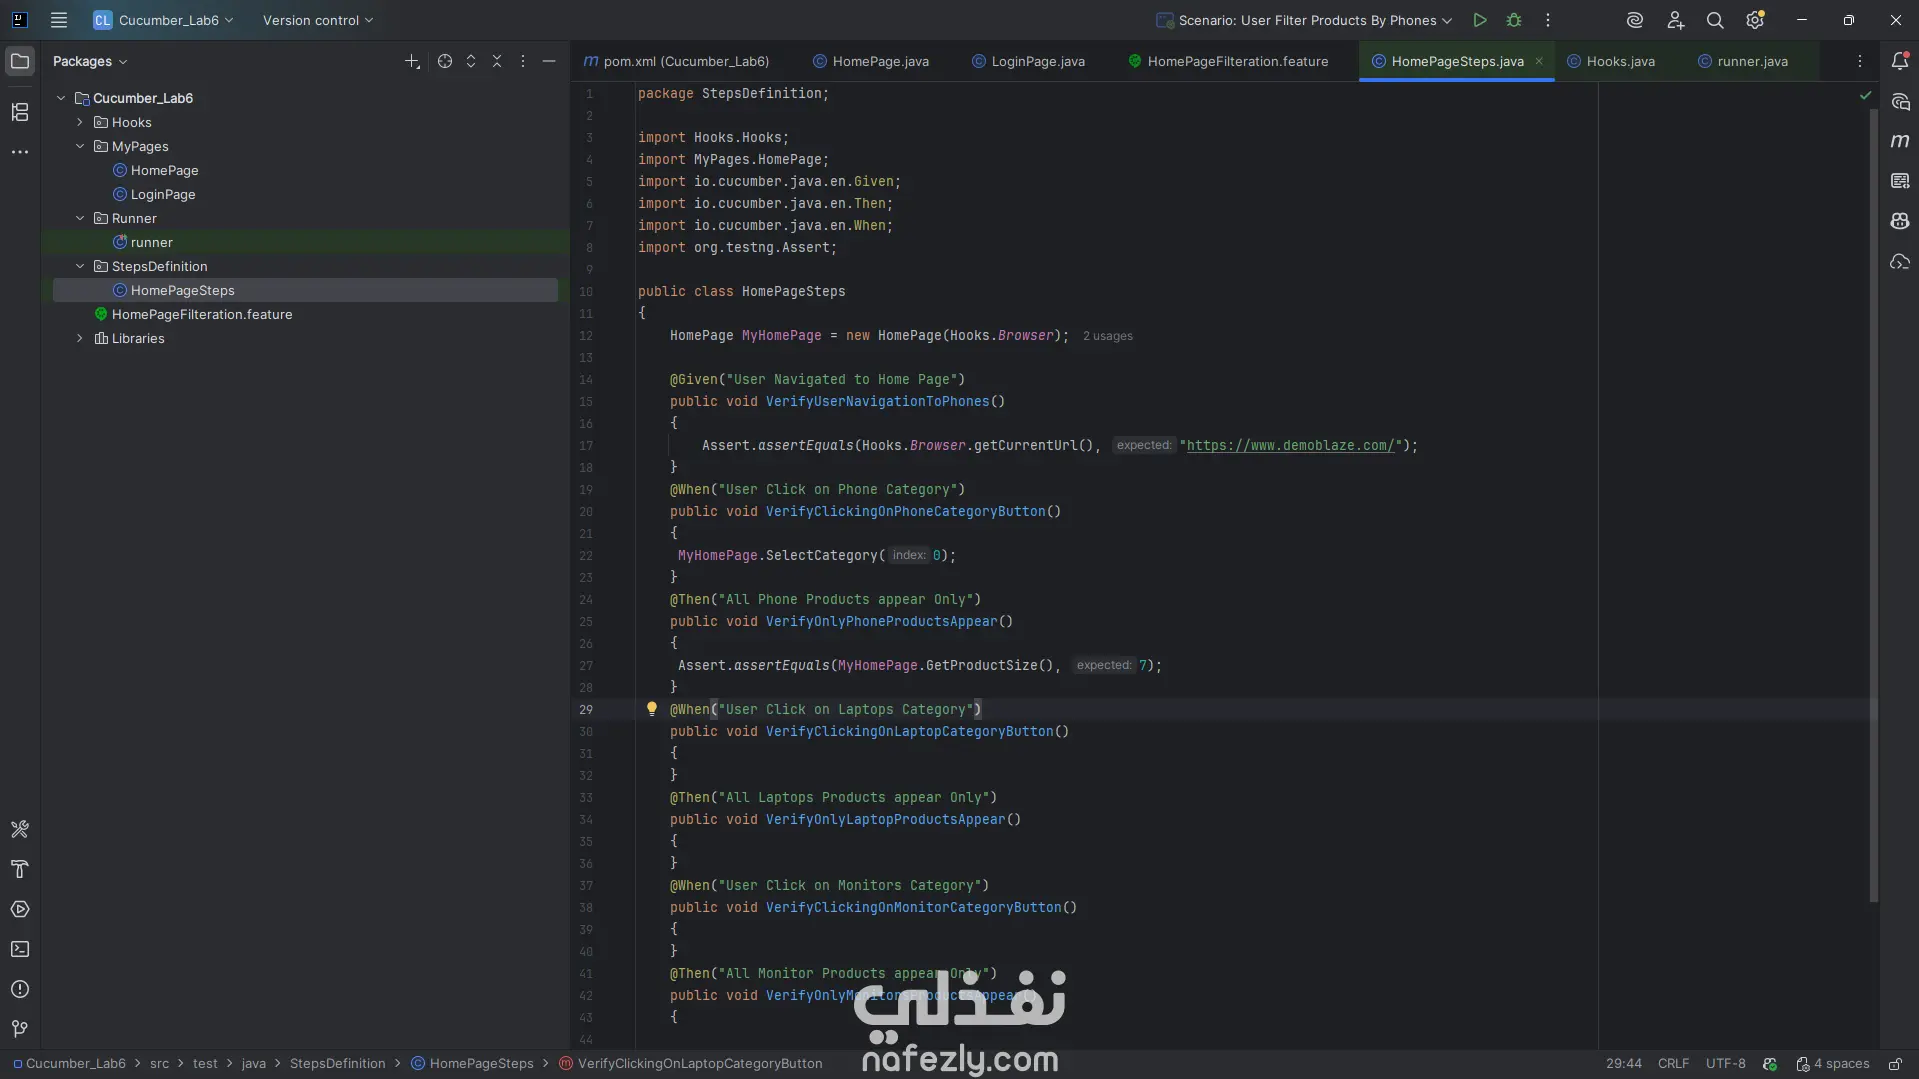This screenshot has height=1079, width=1919.
Task: Open Cucumber_Lab6 project dropdown
Action: click(164, 20)
